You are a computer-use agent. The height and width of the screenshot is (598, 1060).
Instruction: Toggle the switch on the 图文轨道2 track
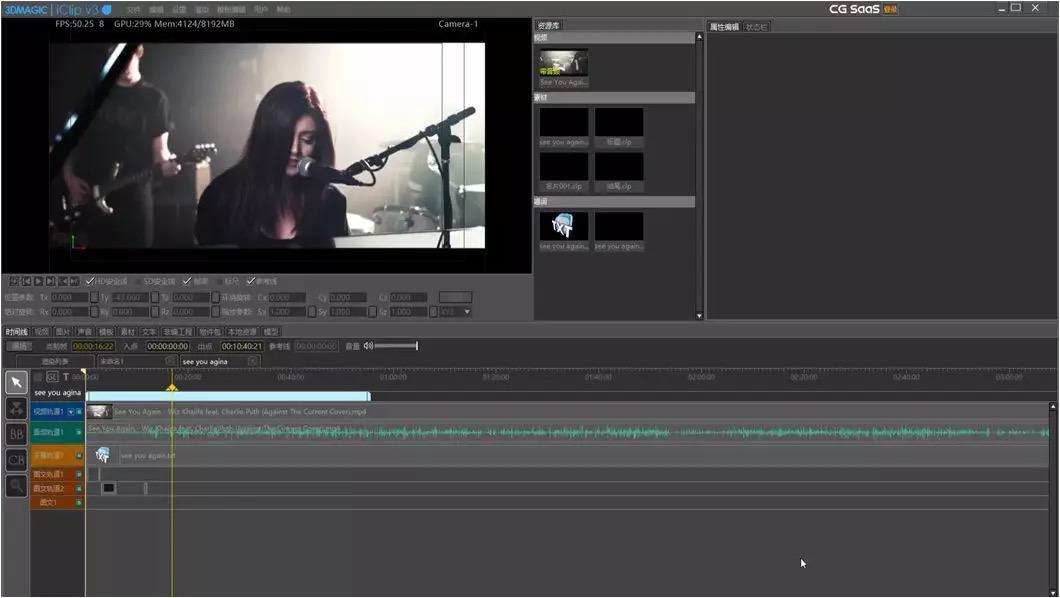(x=79, y=489)
